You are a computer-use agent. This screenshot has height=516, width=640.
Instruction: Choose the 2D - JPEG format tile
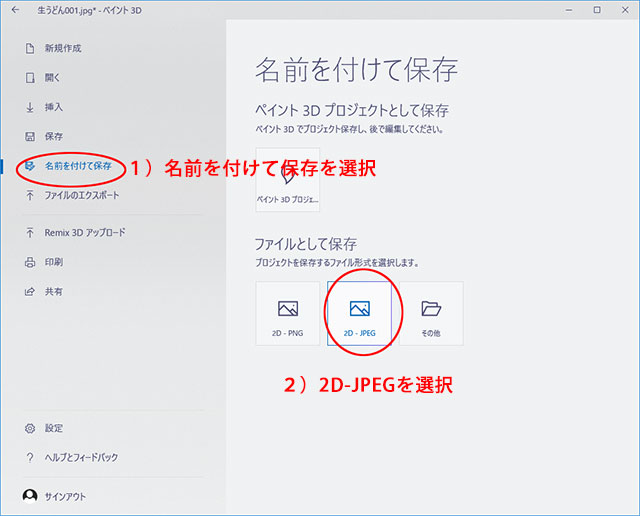coord(359,314)
